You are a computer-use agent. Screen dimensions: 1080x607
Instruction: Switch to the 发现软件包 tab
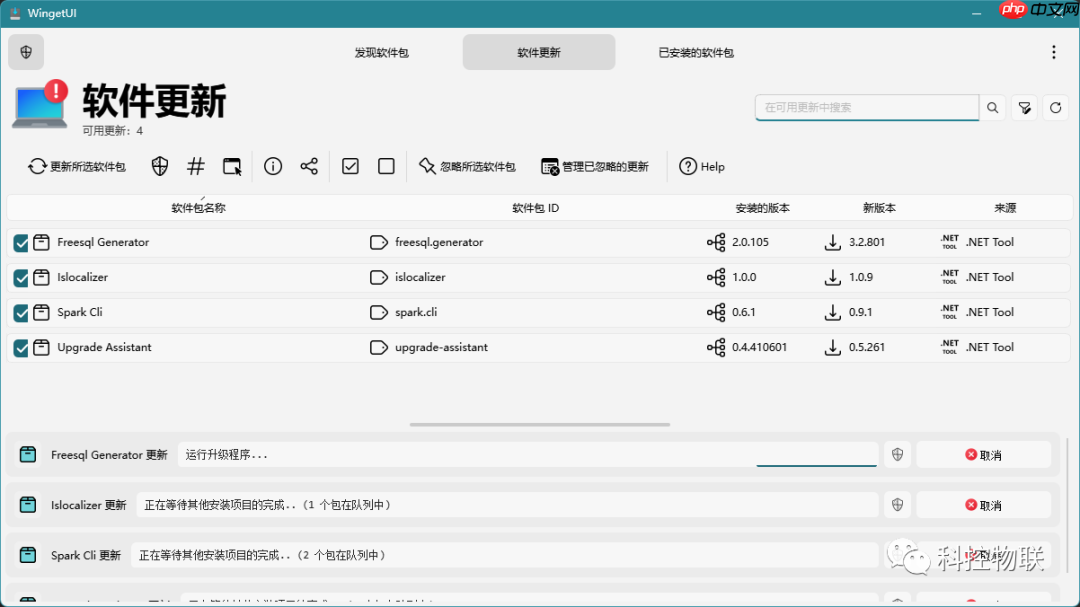[383, 51]
